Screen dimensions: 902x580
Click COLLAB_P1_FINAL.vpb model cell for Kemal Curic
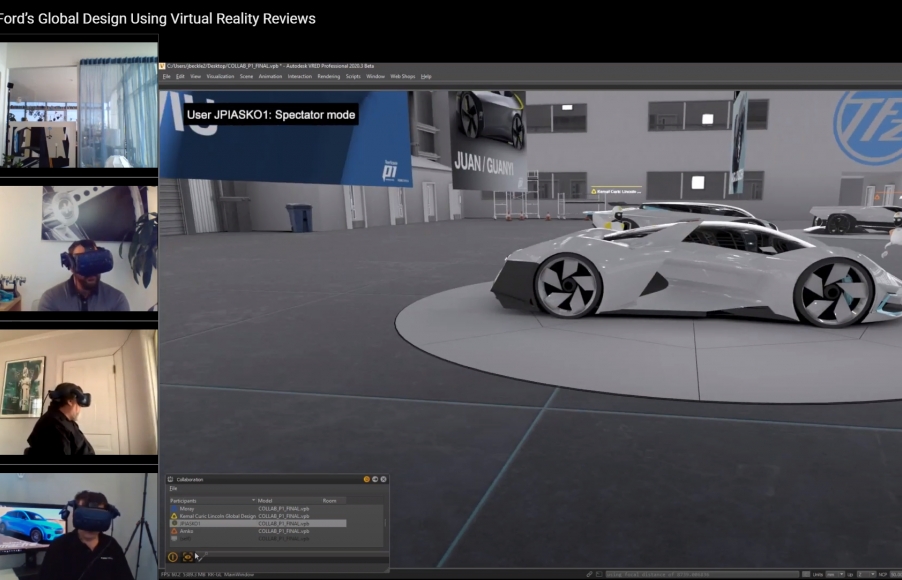pyautogui.click(x=284, y=516)
